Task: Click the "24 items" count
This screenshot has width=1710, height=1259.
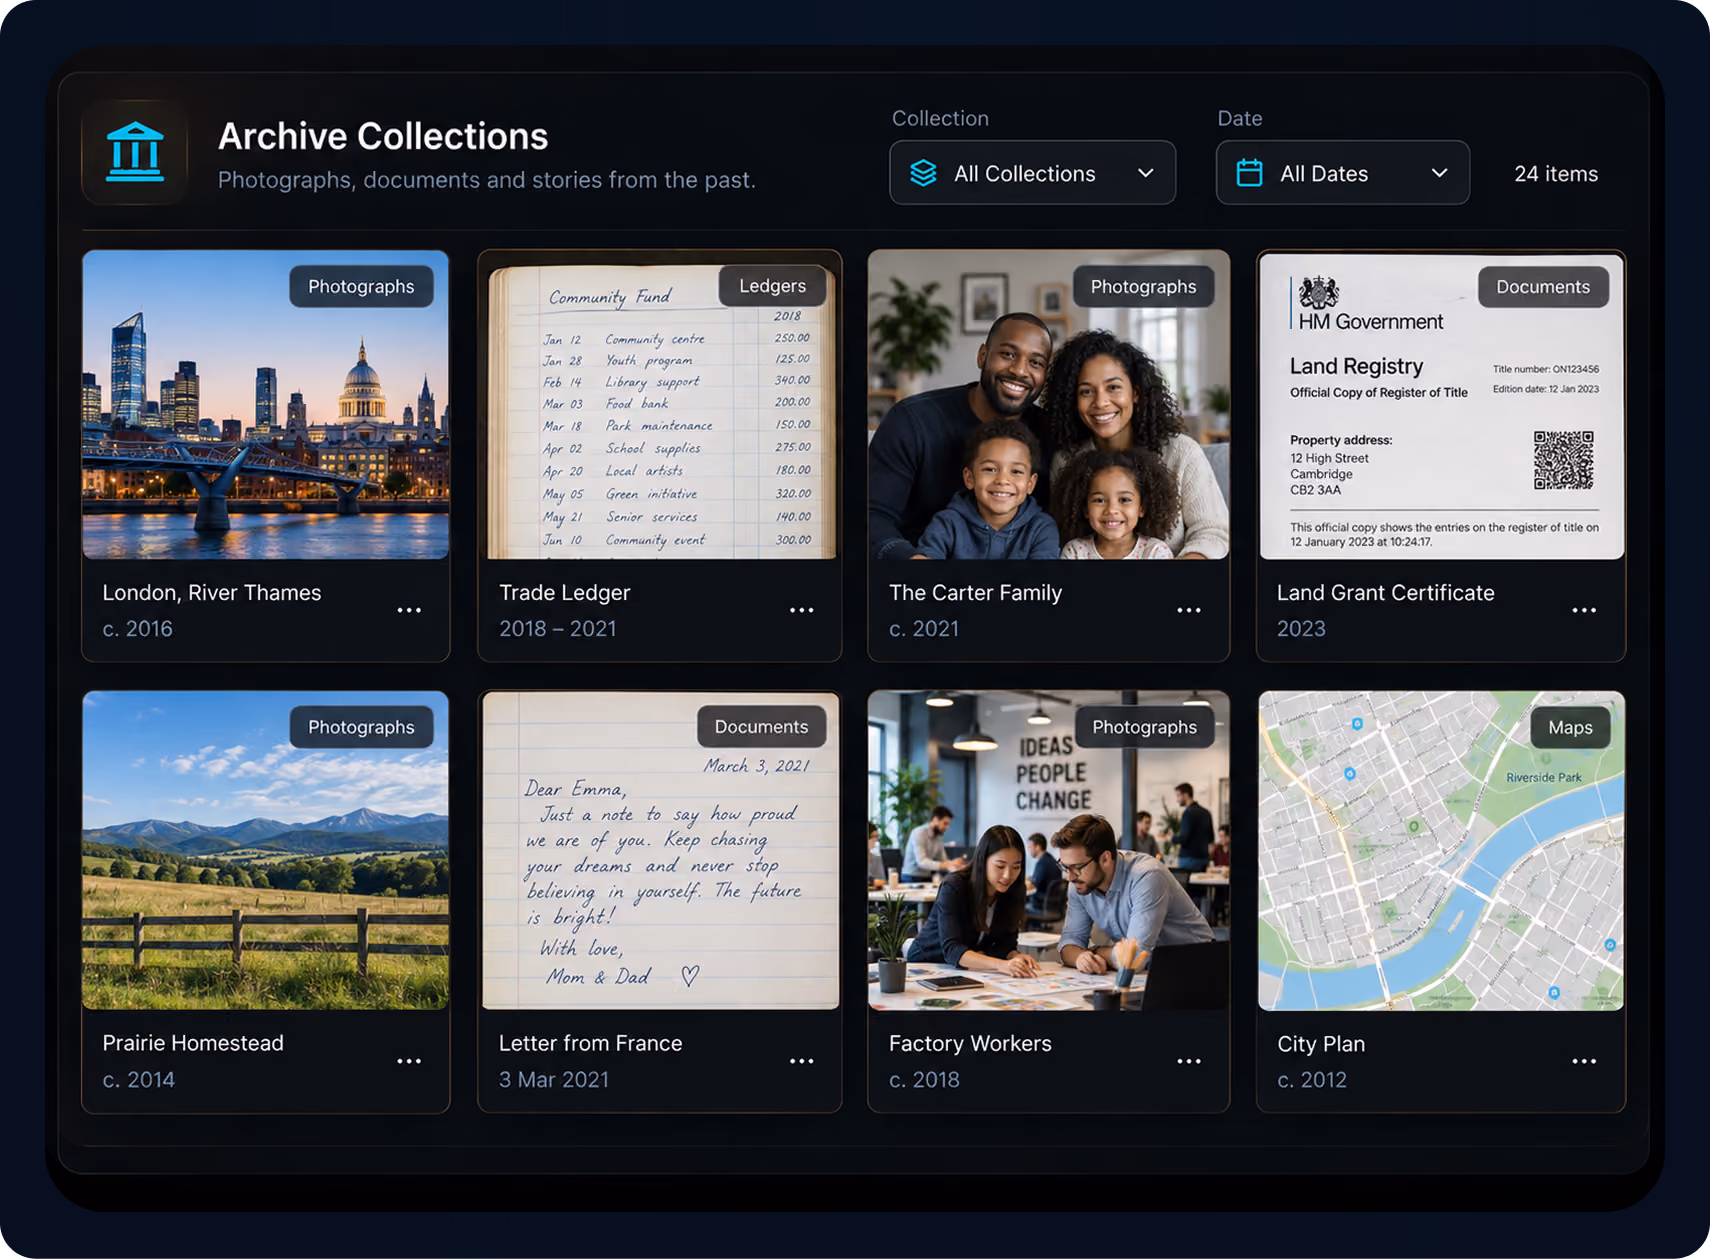Action: click(x=1556, y=174)
